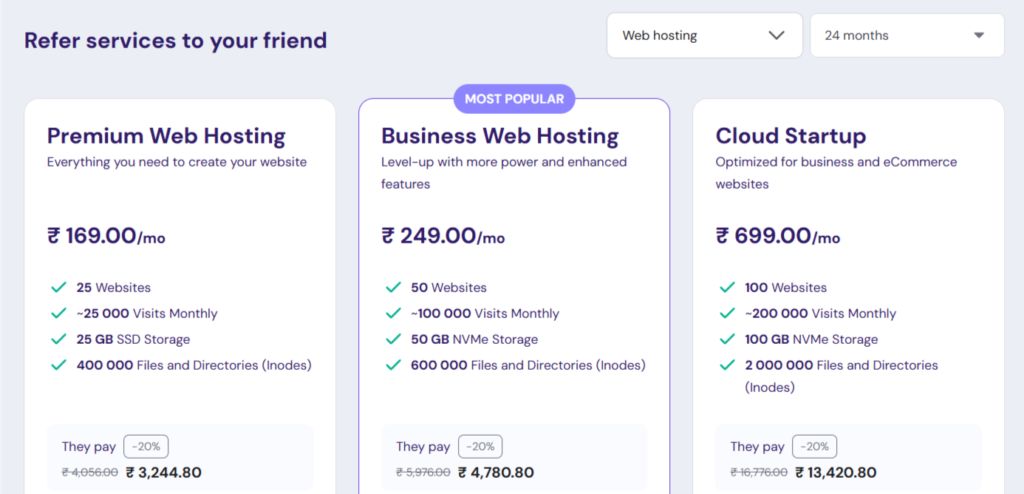Click checkmark next to ~100 000 Visits Monthly
Image resolution: width=1024 pixels, height=494 pixels.
pos(390,314)
